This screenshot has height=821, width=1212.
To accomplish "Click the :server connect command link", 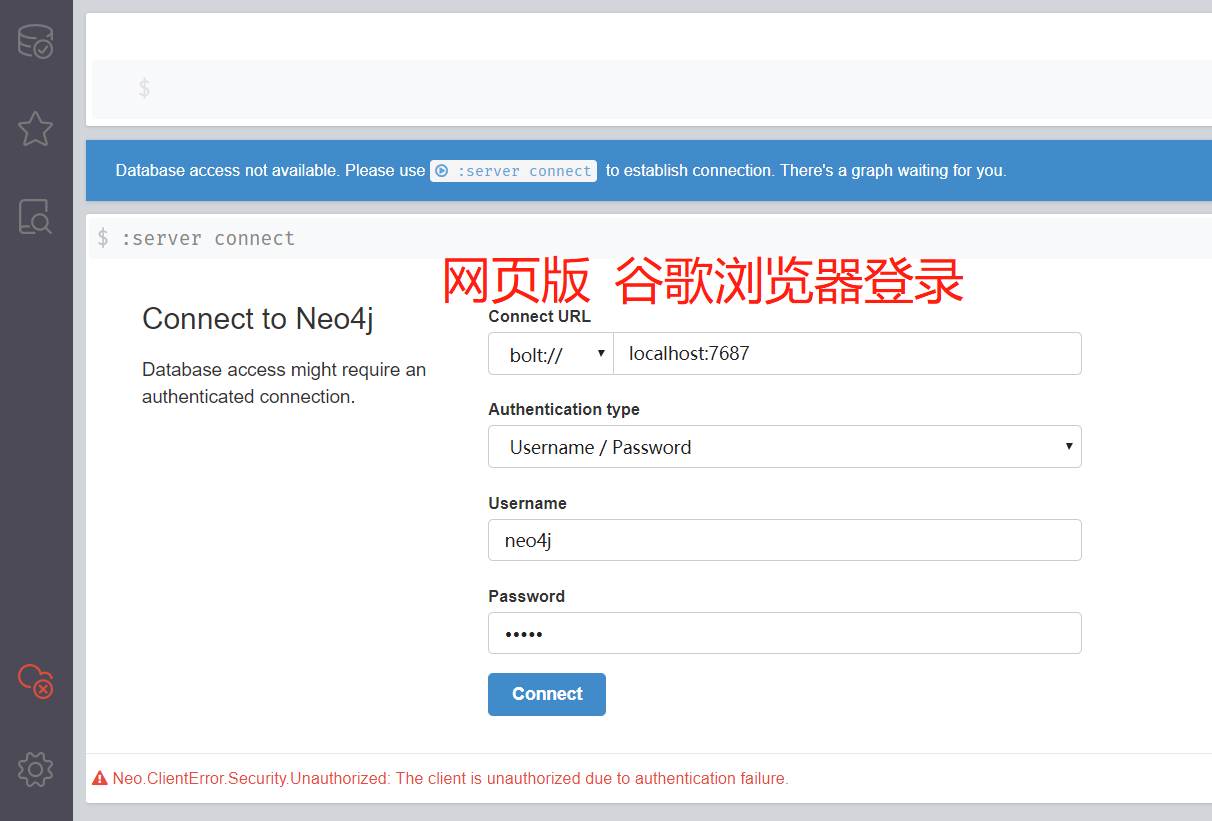I will (514, 171).
